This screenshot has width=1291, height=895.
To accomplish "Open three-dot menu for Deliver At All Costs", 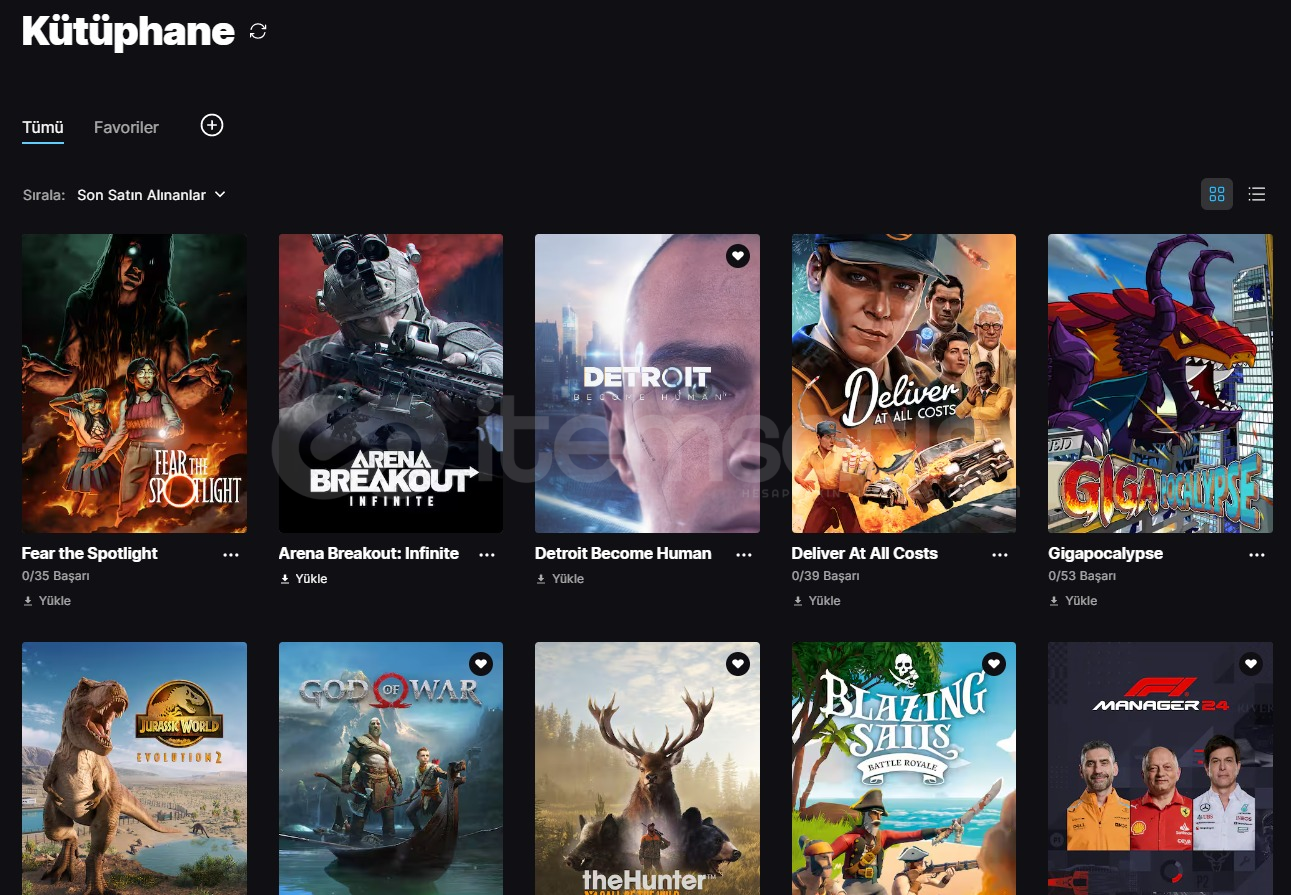I will coord(1000,554).
